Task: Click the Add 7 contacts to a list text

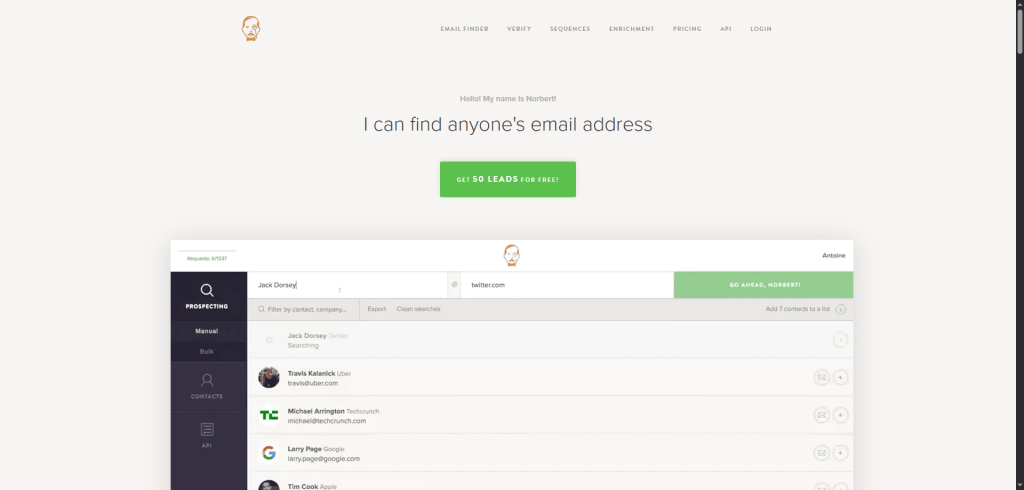Action: (797, 309)
